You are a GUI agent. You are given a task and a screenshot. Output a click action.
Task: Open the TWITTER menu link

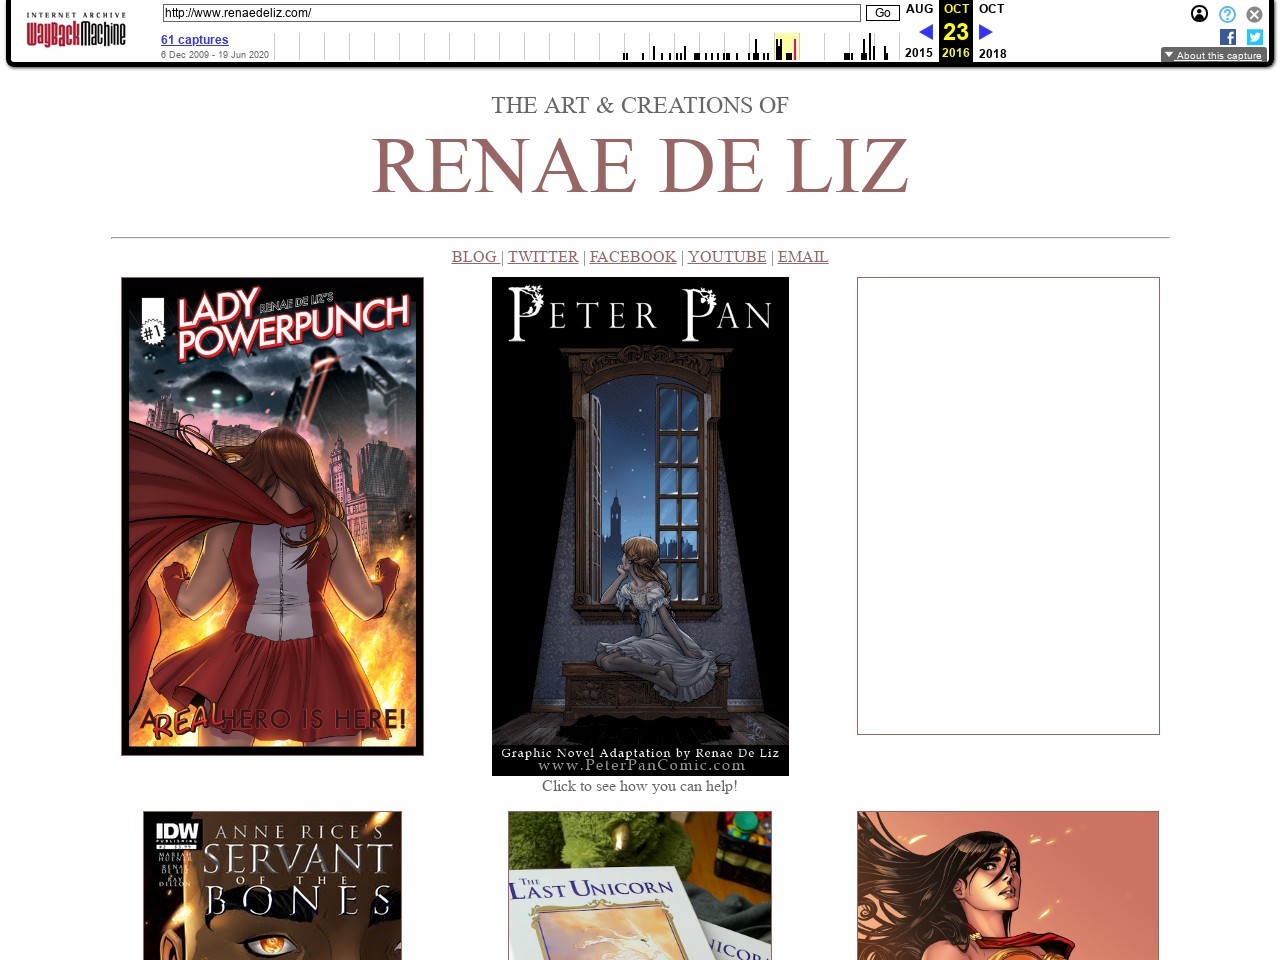pos(543,257)
